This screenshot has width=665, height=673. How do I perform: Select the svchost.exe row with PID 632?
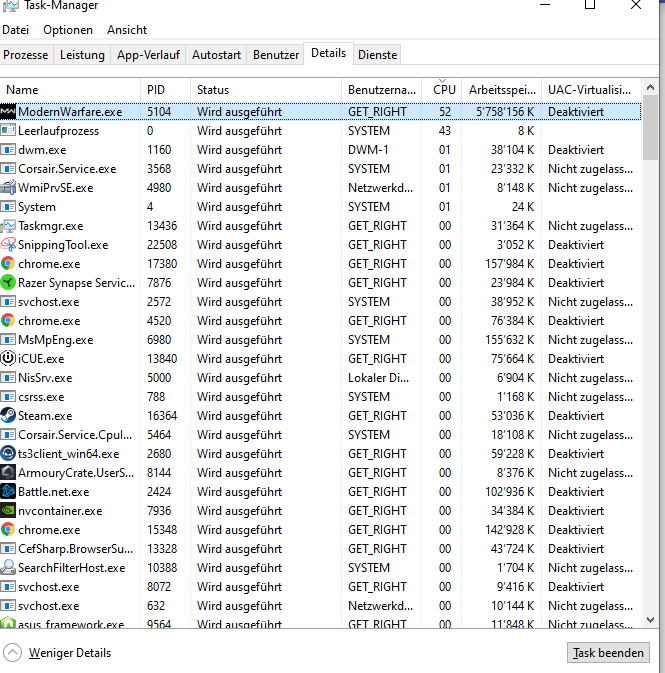point(320,606)
